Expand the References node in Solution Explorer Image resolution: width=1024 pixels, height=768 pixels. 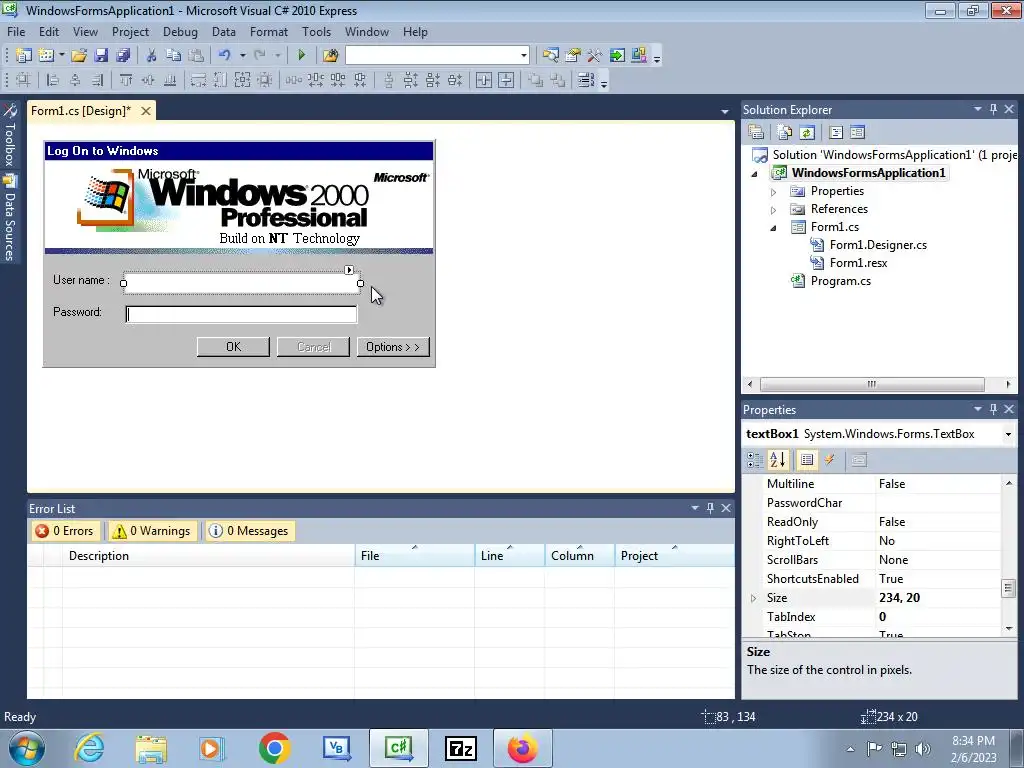(x=773, y=210)
